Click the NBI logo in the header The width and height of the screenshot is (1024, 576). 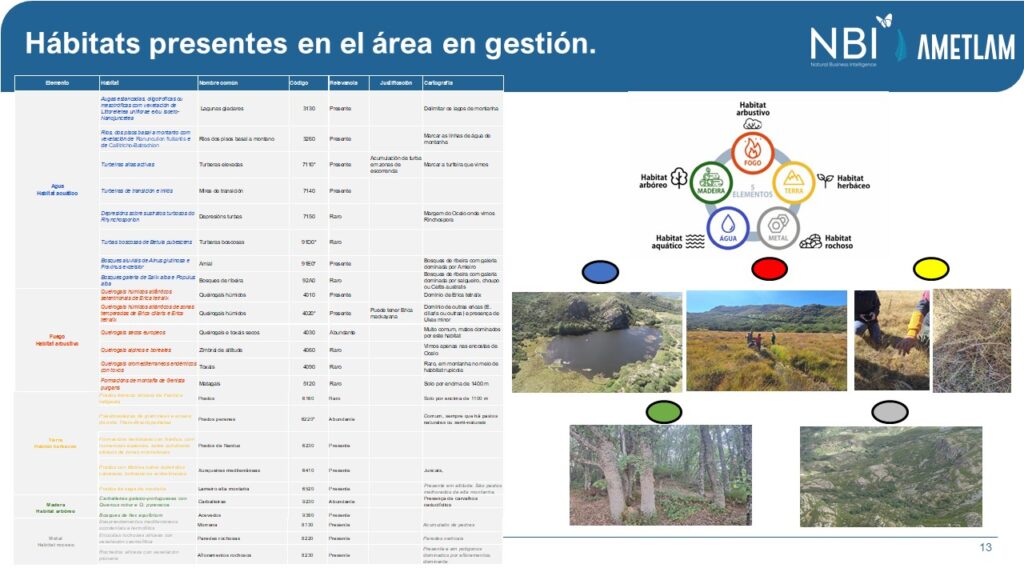pos(843,44)
